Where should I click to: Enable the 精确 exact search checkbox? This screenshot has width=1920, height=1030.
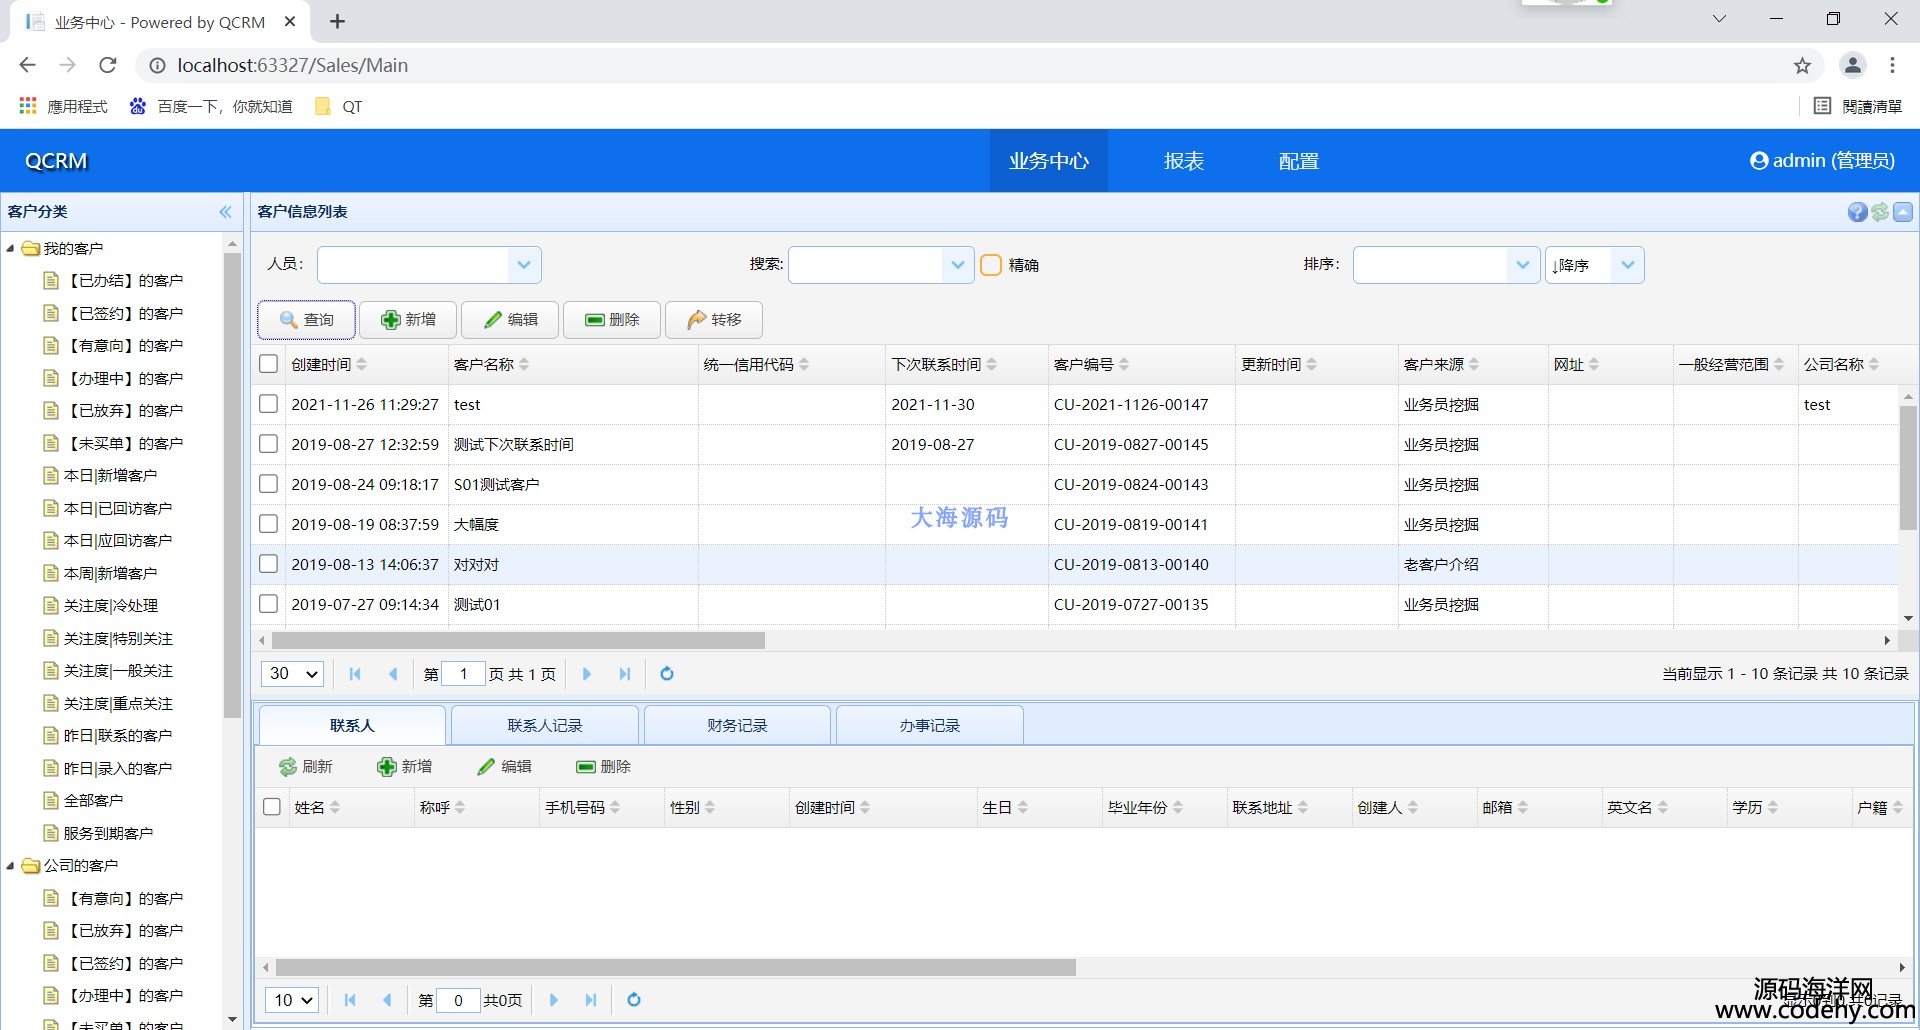(x=991, y=265)
